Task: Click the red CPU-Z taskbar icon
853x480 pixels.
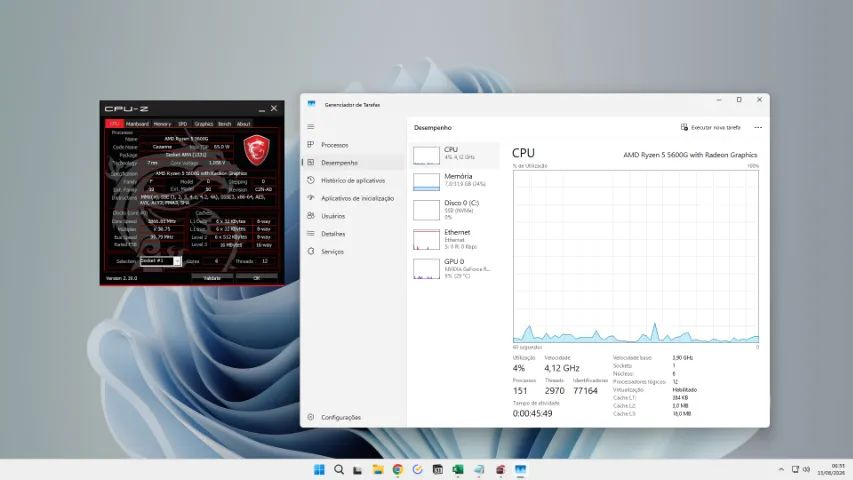Action: tap(500, 470)
